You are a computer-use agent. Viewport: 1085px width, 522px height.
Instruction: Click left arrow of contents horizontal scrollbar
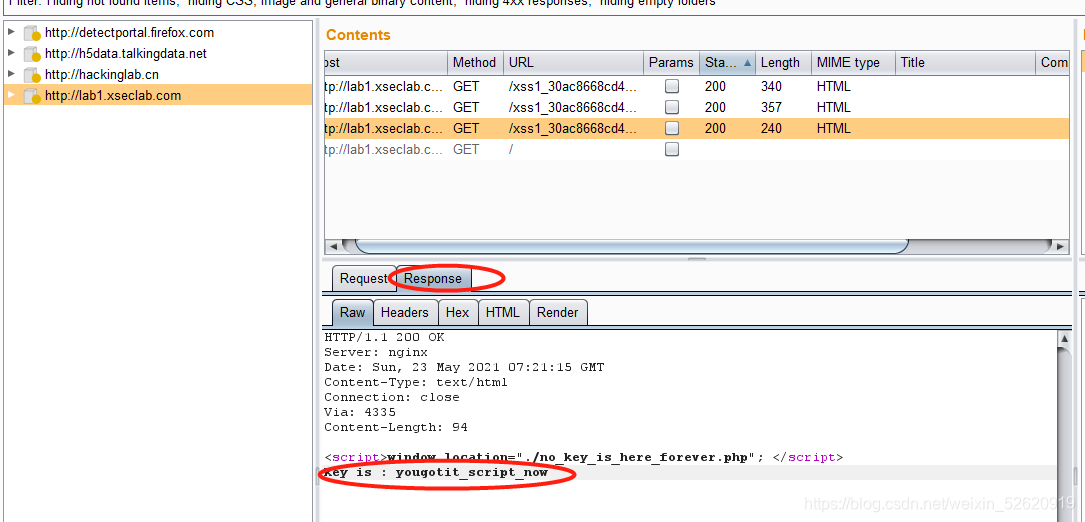click(x=332, y=246)
